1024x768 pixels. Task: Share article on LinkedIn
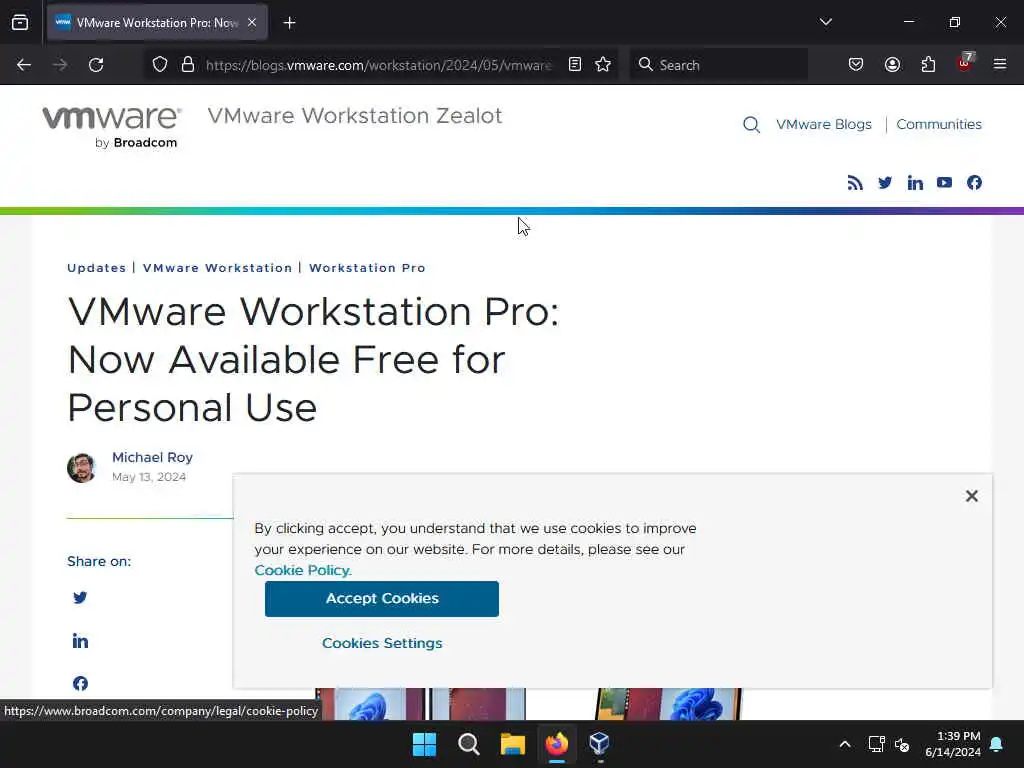(x=80, y=641)
